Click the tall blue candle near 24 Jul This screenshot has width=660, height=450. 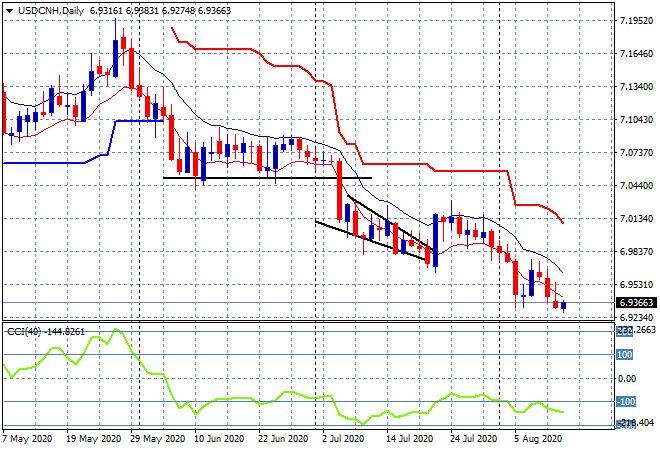[x=435, y=240]
